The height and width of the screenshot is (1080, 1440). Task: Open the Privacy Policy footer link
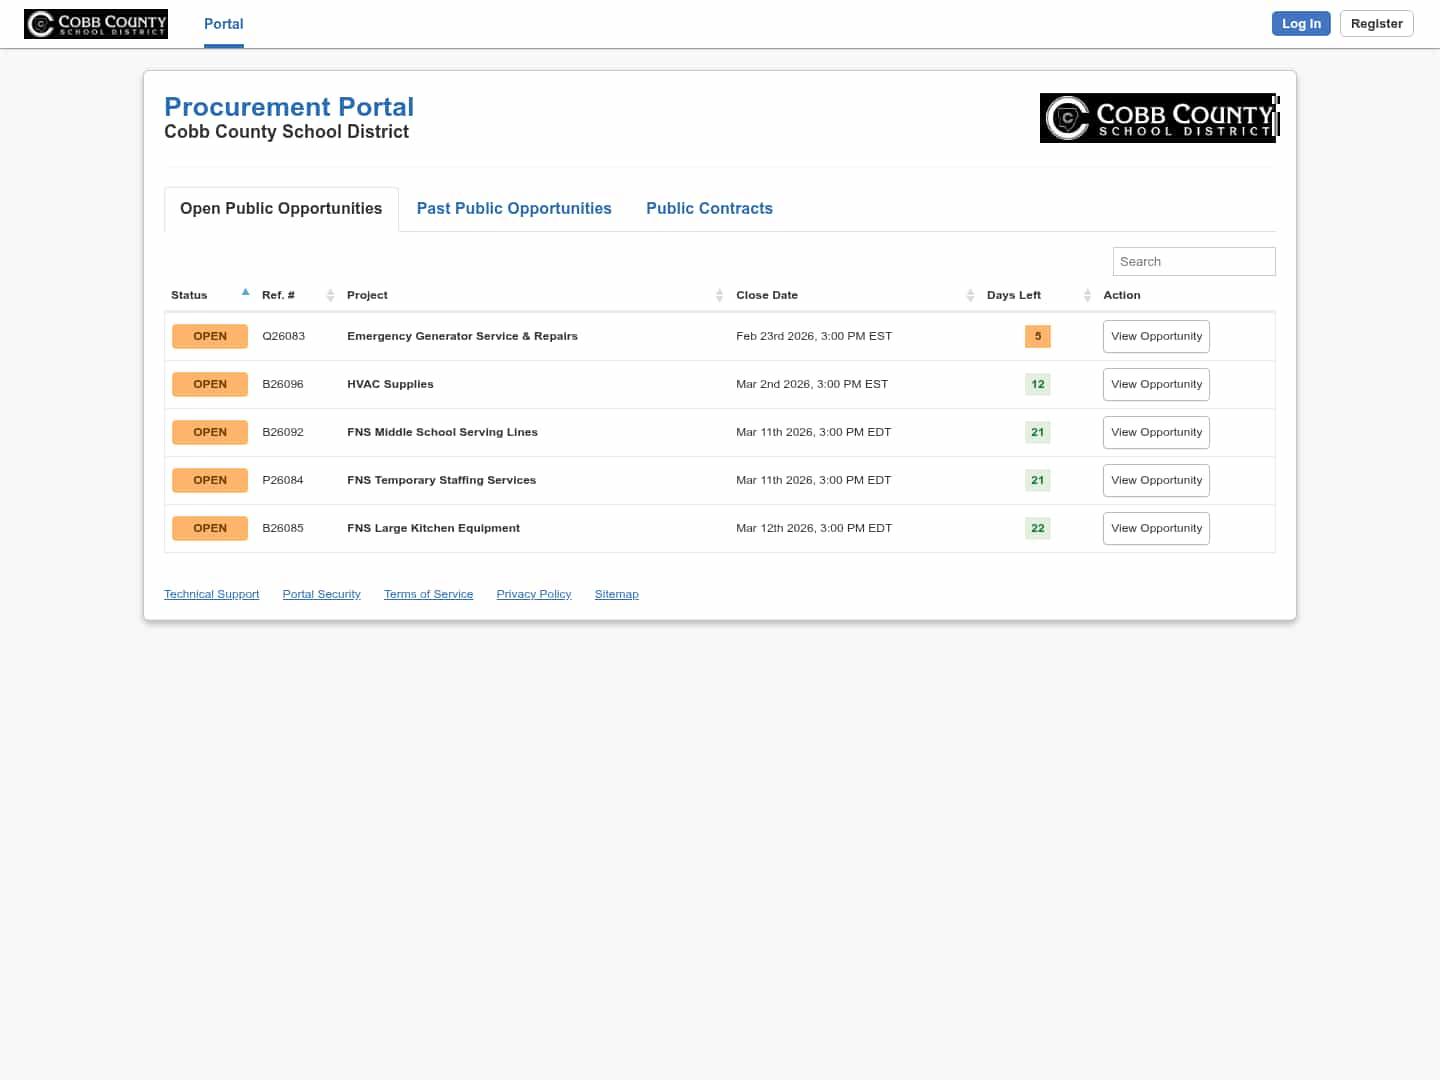click(x=533, y=594)
